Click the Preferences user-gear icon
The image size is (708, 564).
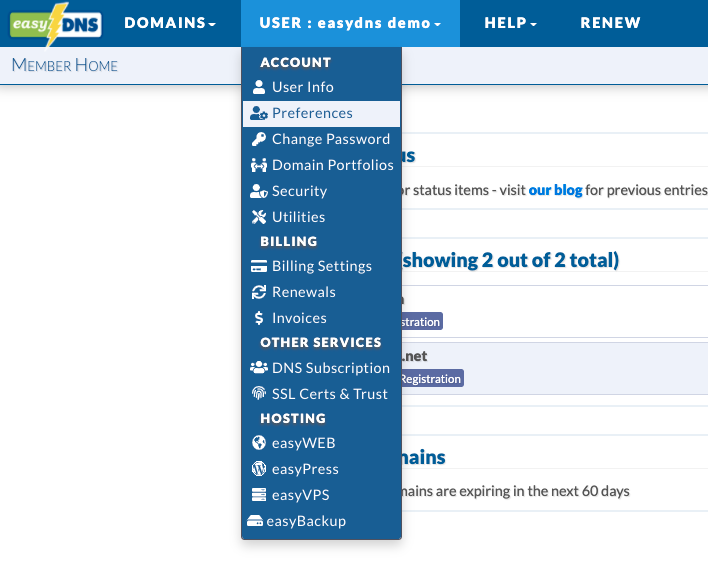pos(259,113)
